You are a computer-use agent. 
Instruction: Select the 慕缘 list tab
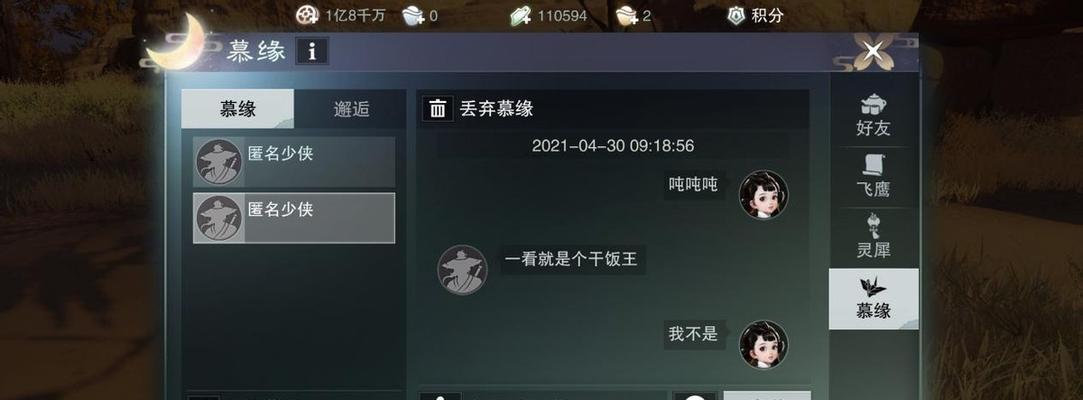(238, 108)
